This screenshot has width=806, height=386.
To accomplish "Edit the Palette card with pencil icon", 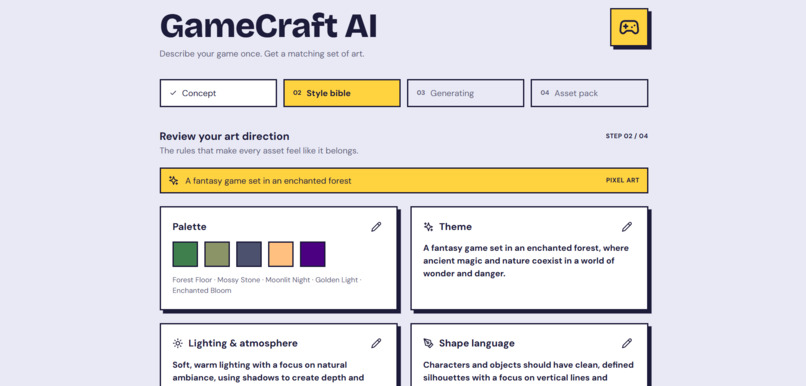I will pos(376,227).
